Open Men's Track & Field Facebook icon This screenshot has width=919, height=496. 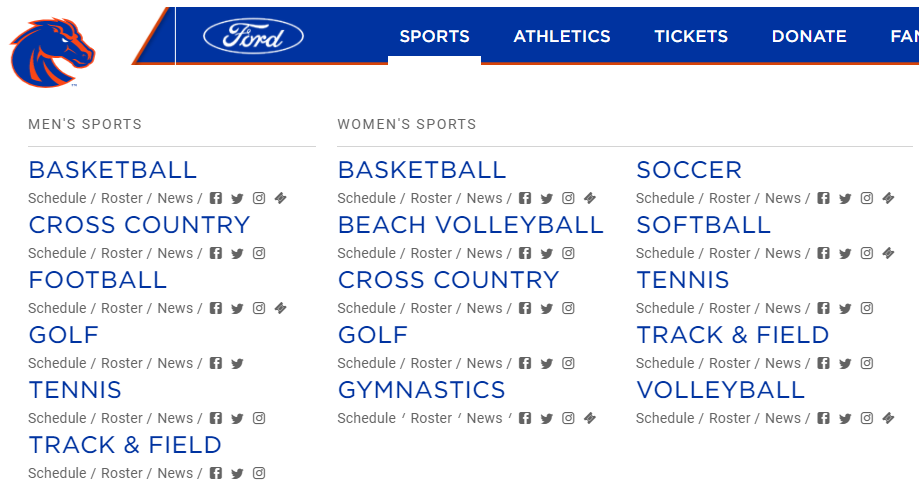(x=216, y=473)
